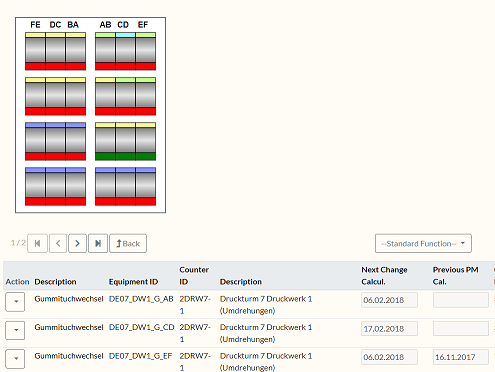Click the Next Change Calcul. column header
The height and width of the screenshot is (372, 495).
[384, 276]
